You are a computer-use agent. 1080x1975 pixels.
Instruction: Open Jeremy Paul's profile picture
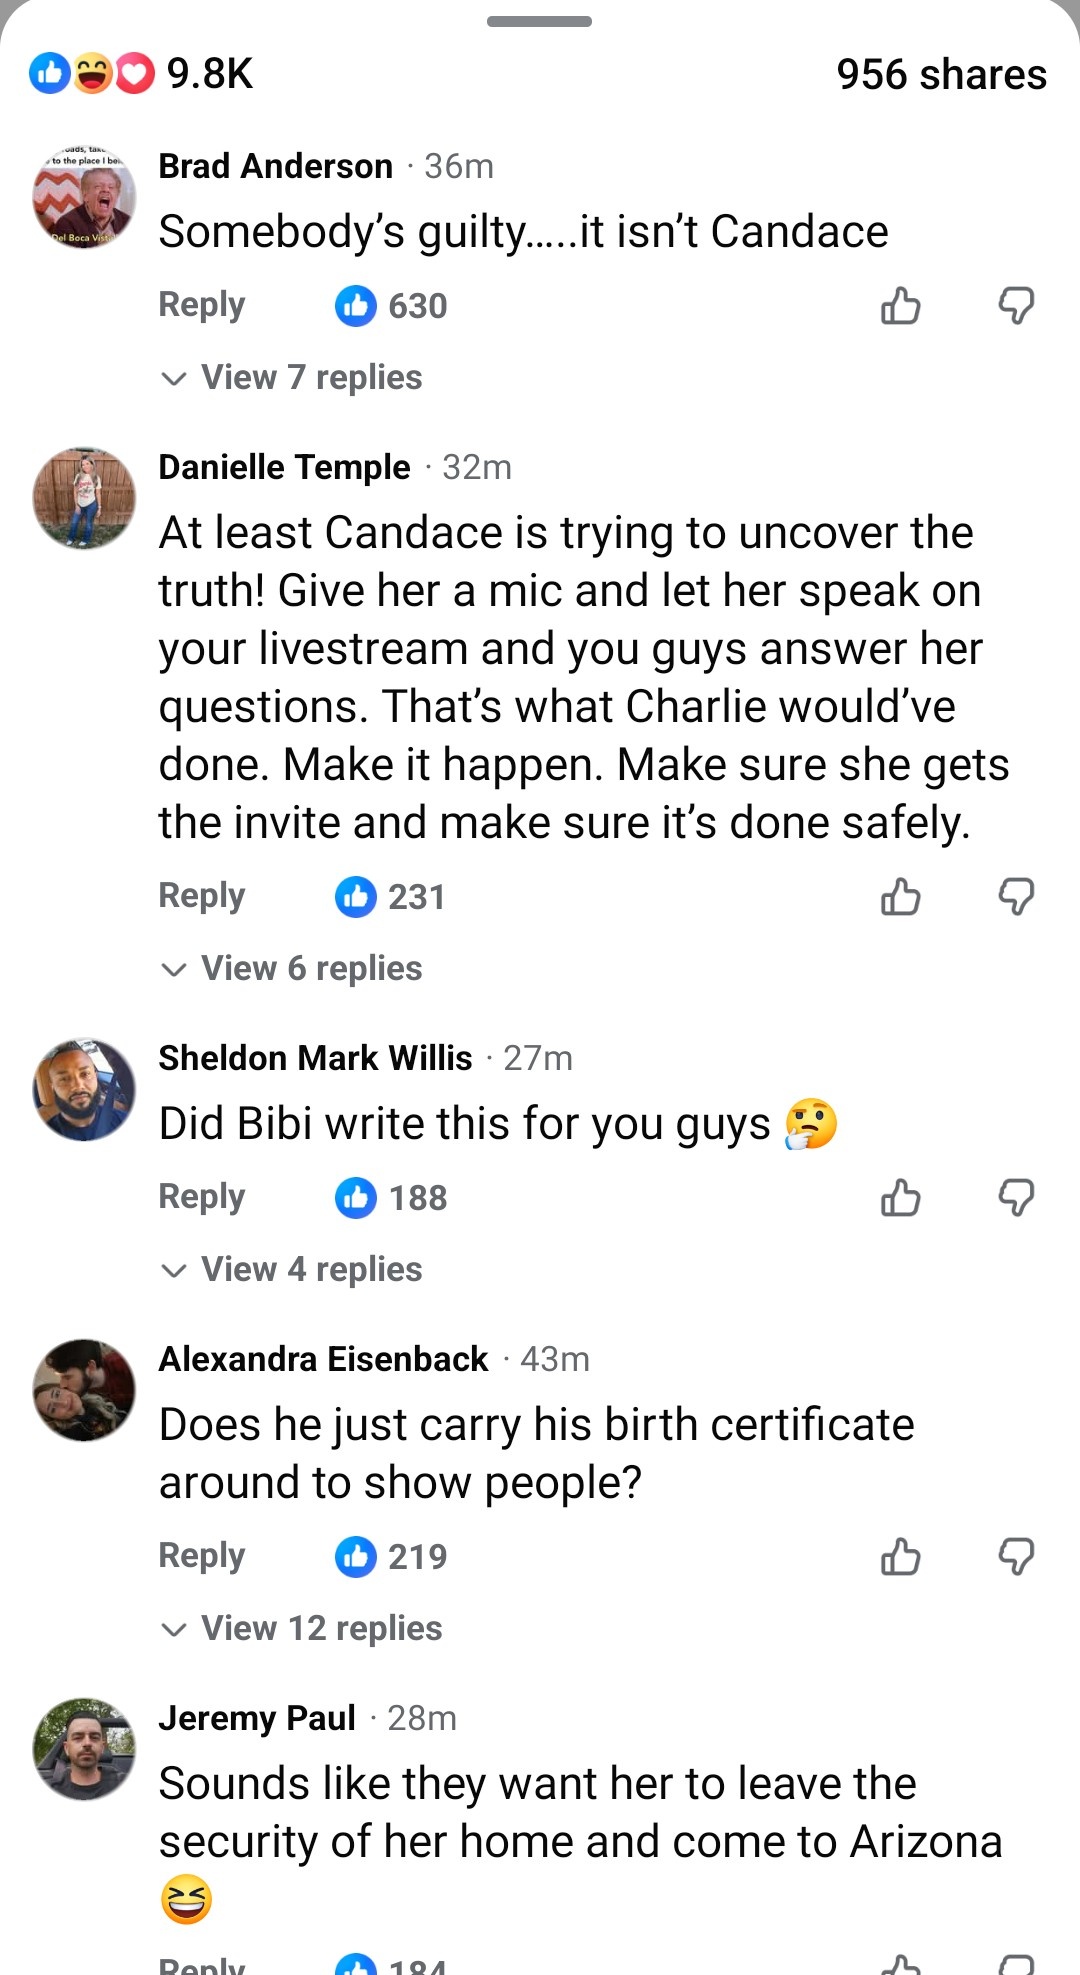[x=84, y=1748]
